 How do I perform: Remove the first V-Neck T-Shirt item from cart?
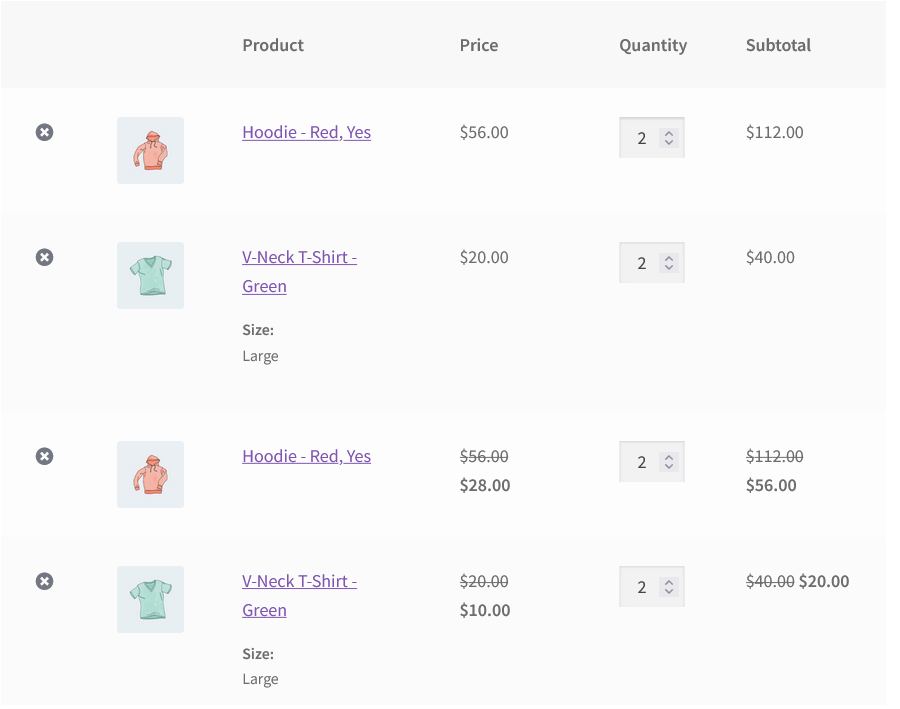coord(45,258)
